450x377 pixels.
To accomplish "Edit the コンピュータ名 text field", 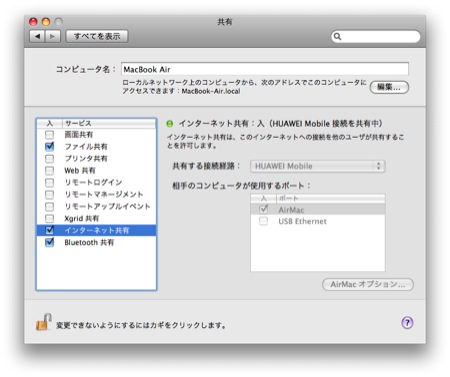I will [265, 69].
